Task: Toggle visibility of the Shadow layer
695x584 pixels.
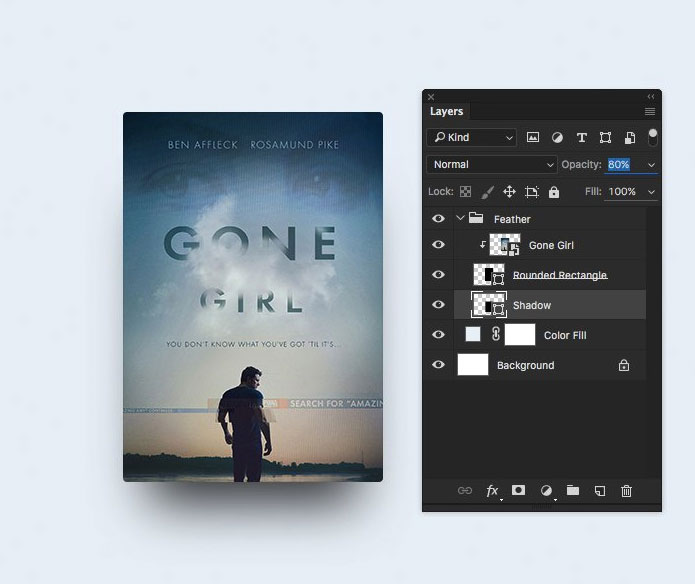Action: 438,304
